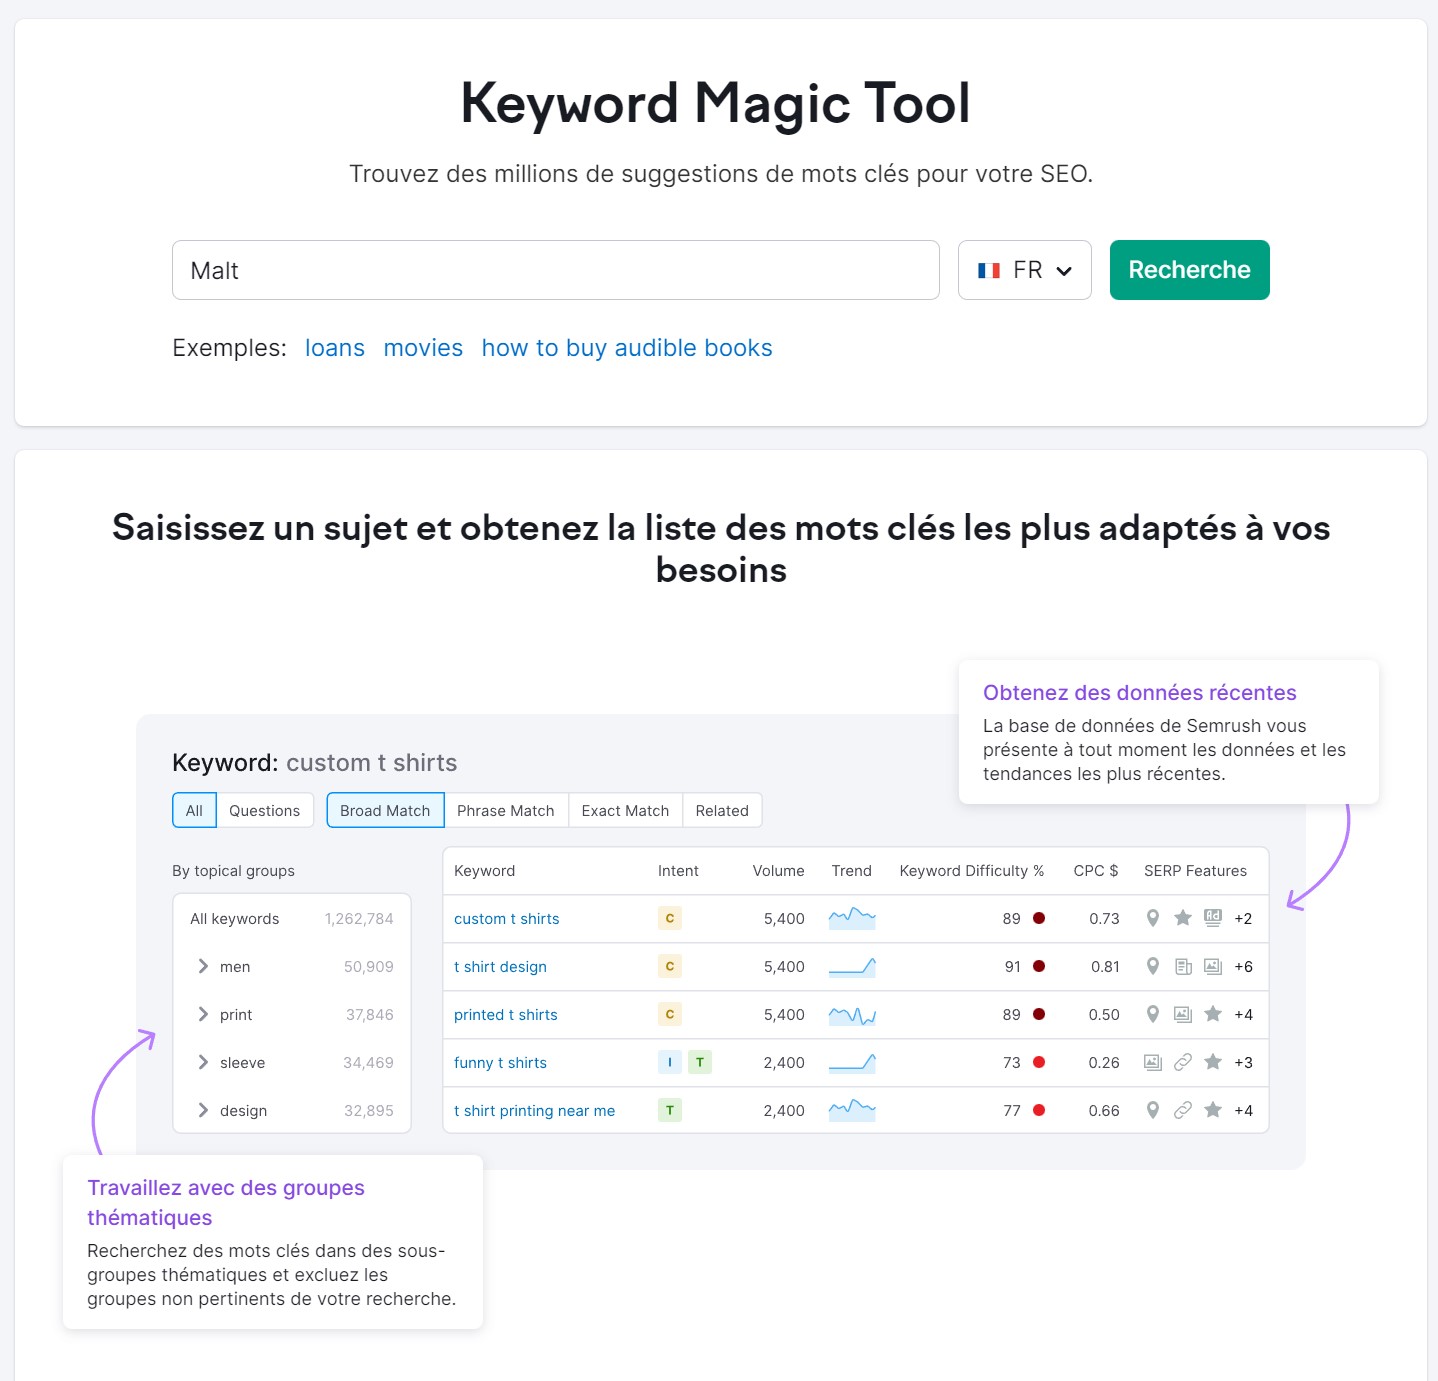Show +2 more SERP features for custom t shirts
Image resolution: width=1438 pixels, height=1381 pixels.
pos(1243,918)
